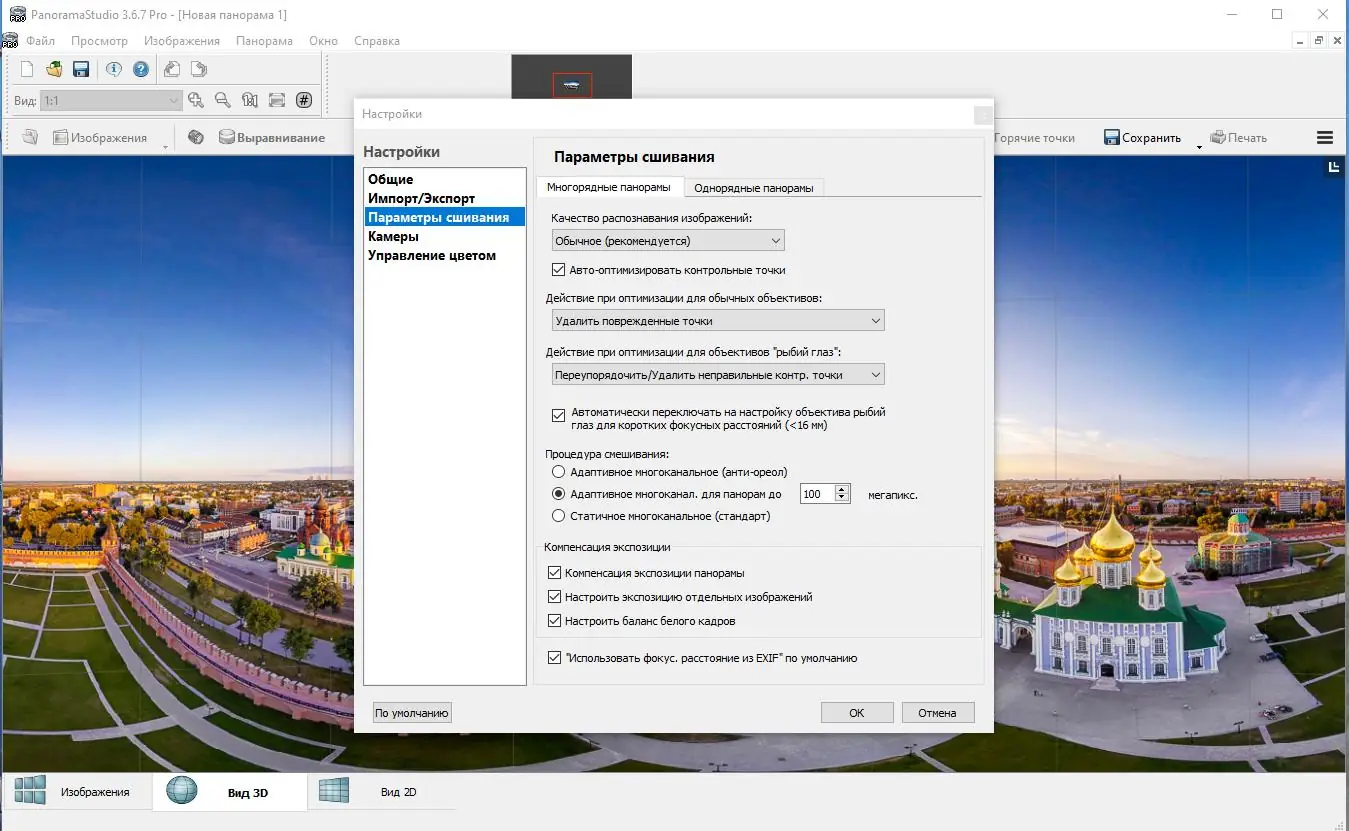Select Адаптивное многоканал. для панорам до option

[x=558, y=494]
